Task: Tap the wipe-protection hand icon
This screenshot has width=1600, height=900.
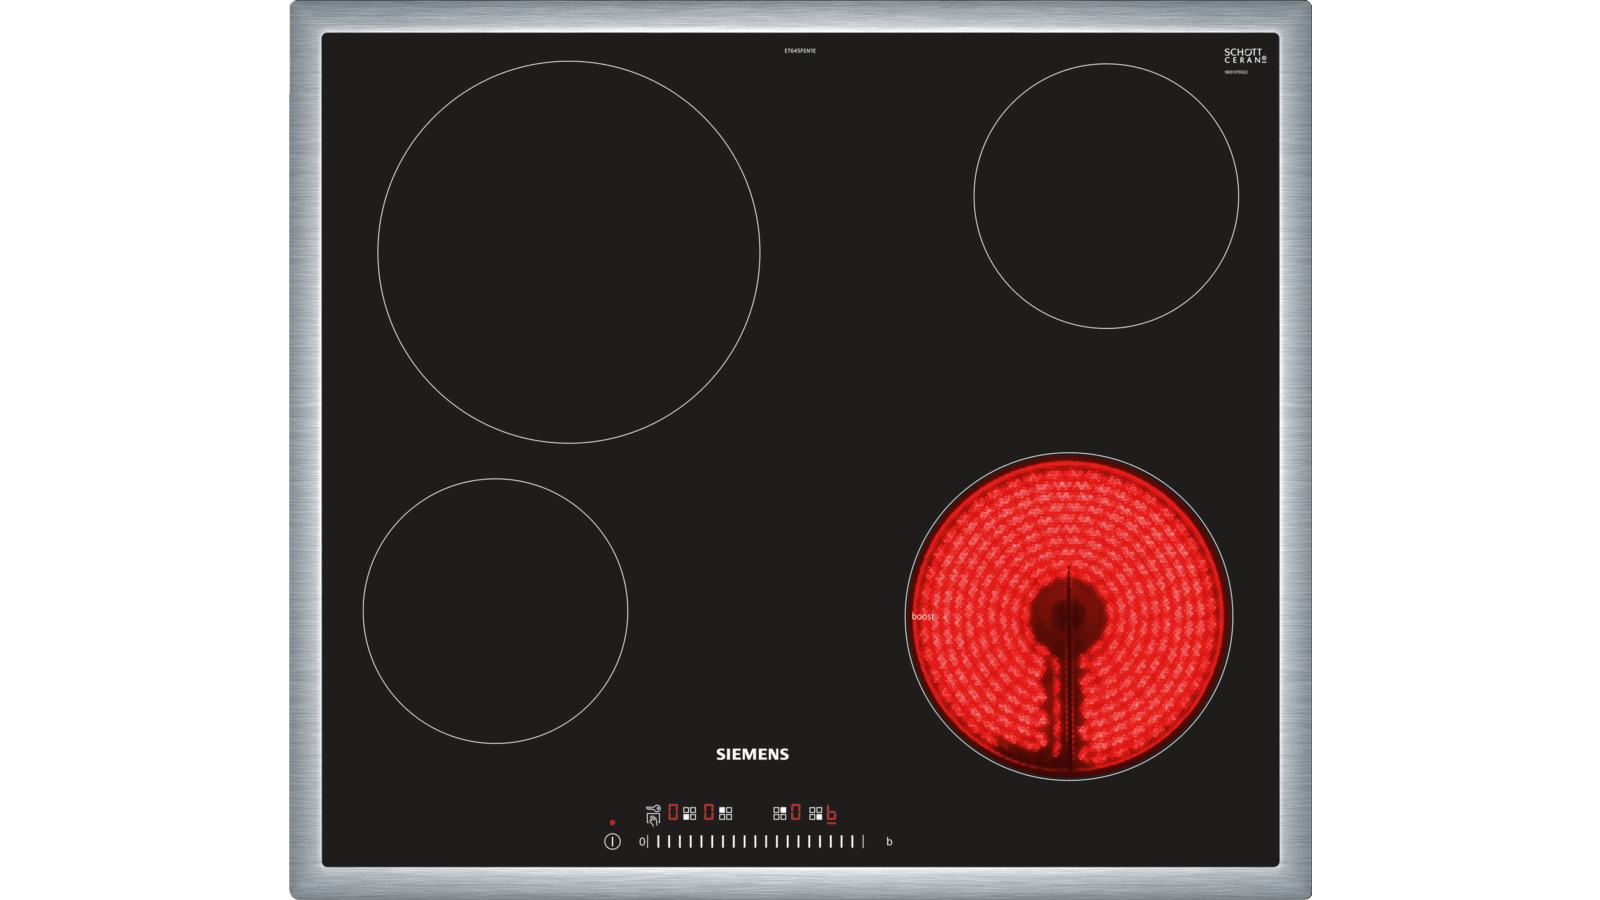Action: 653,819
